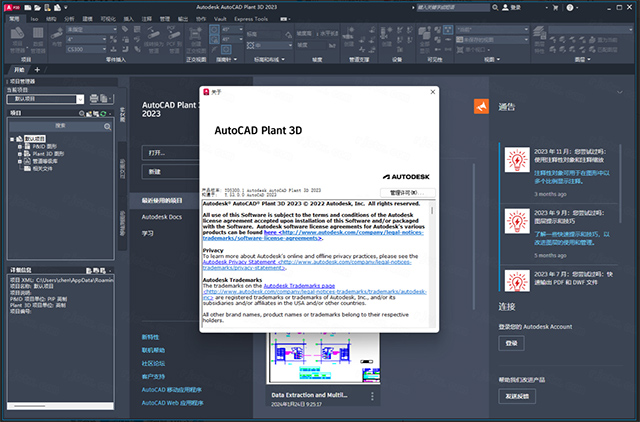Collapse the 默认项目 tree root node
Image resolution: width=640 pixels, height=422 pixels.
(12, 139)
